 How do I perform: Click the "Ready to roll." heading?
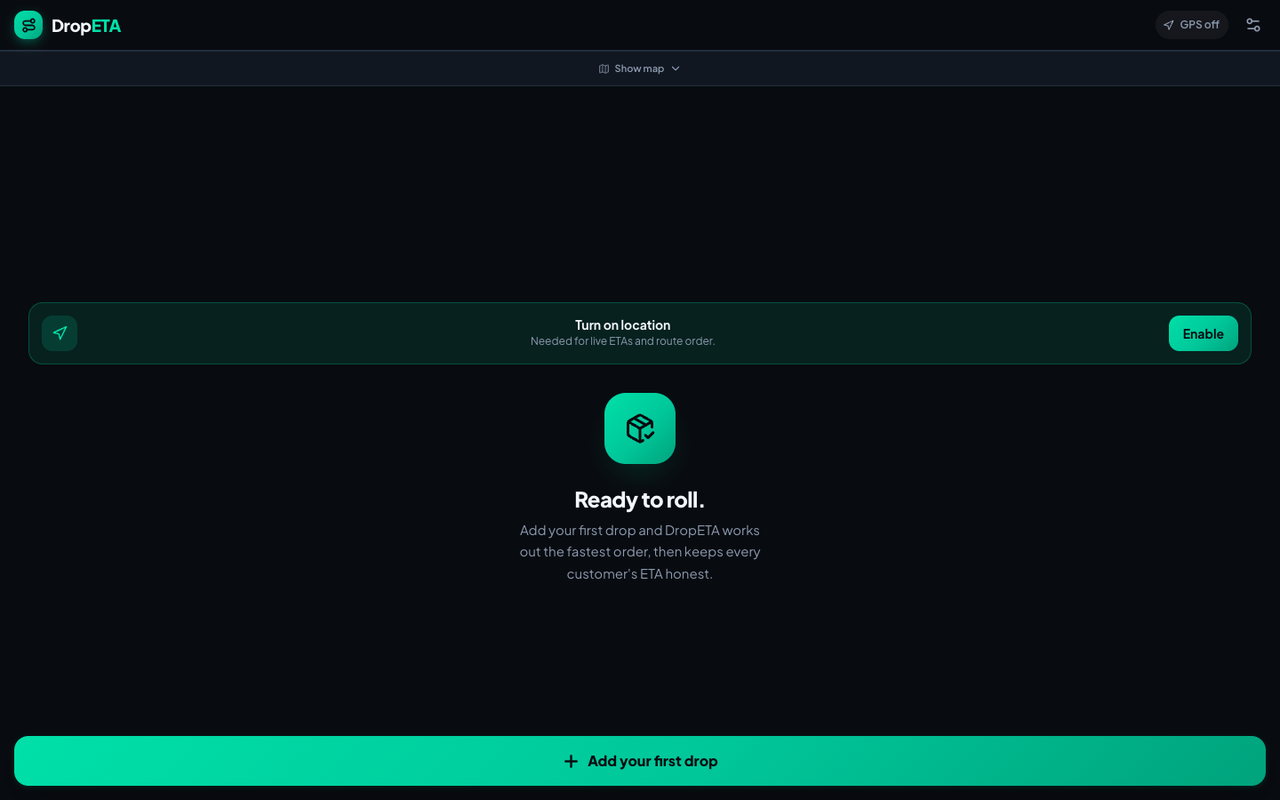point(640,500)
